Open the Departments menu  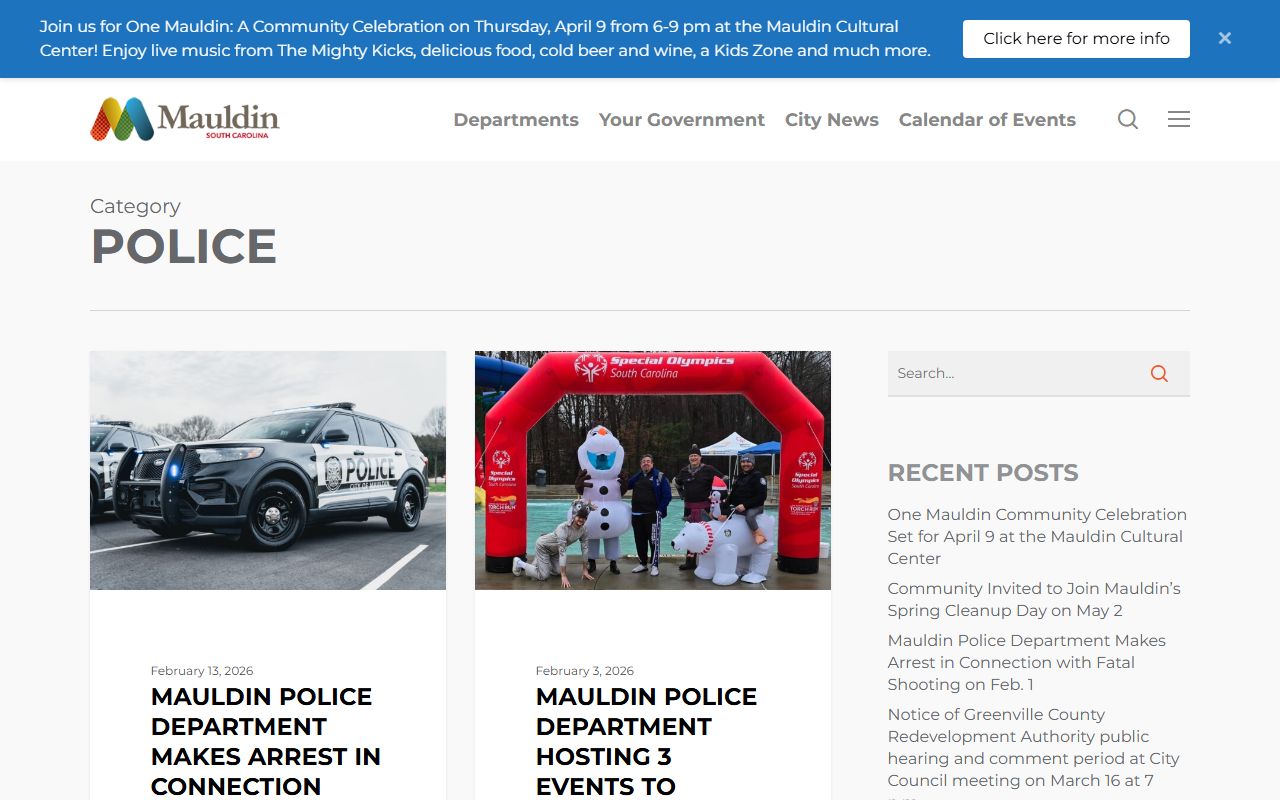click(x=516, y=120)
